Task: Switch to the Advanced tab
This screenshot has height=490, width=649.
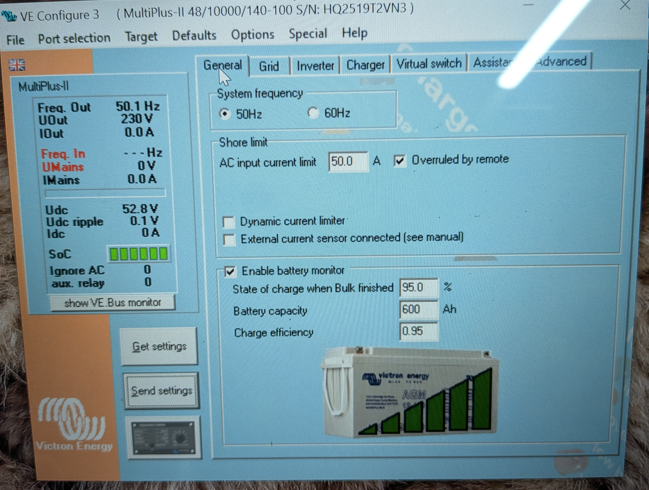Action: (562, 62)
